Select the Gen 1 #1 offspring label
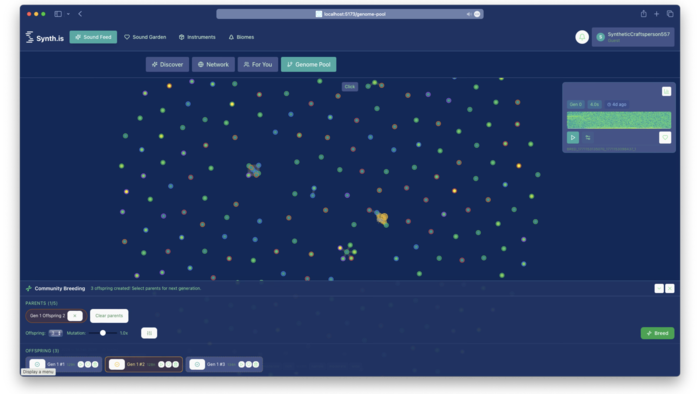700x394 pixels. 56,364
